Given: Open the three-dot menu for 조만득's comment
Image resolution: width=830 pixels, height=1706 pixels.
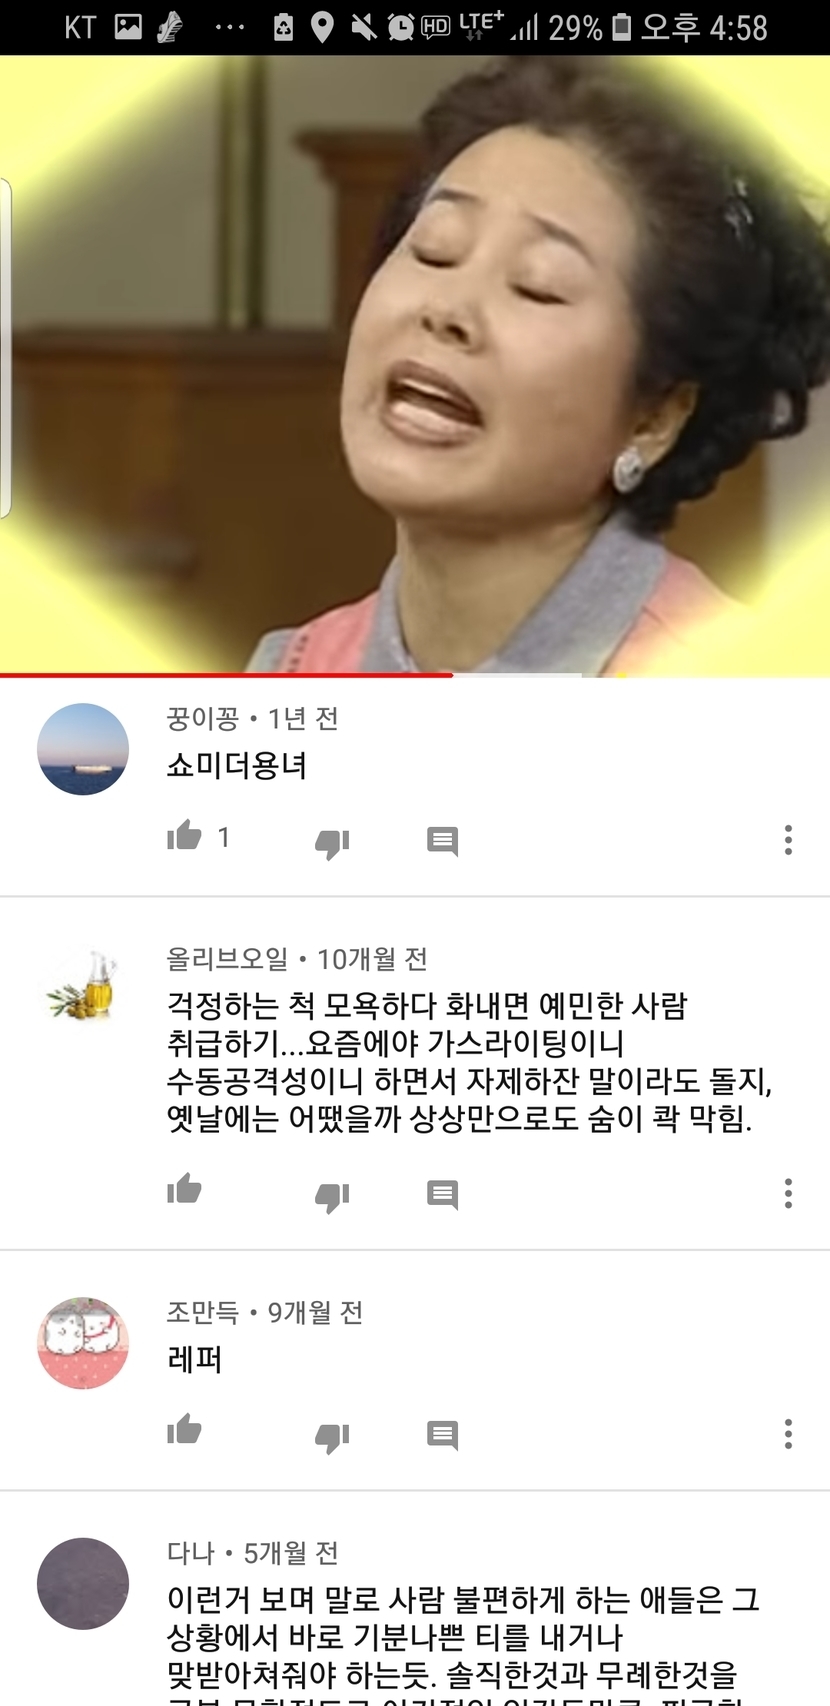Looking at the screenshot, I should tap(788, 1434).
